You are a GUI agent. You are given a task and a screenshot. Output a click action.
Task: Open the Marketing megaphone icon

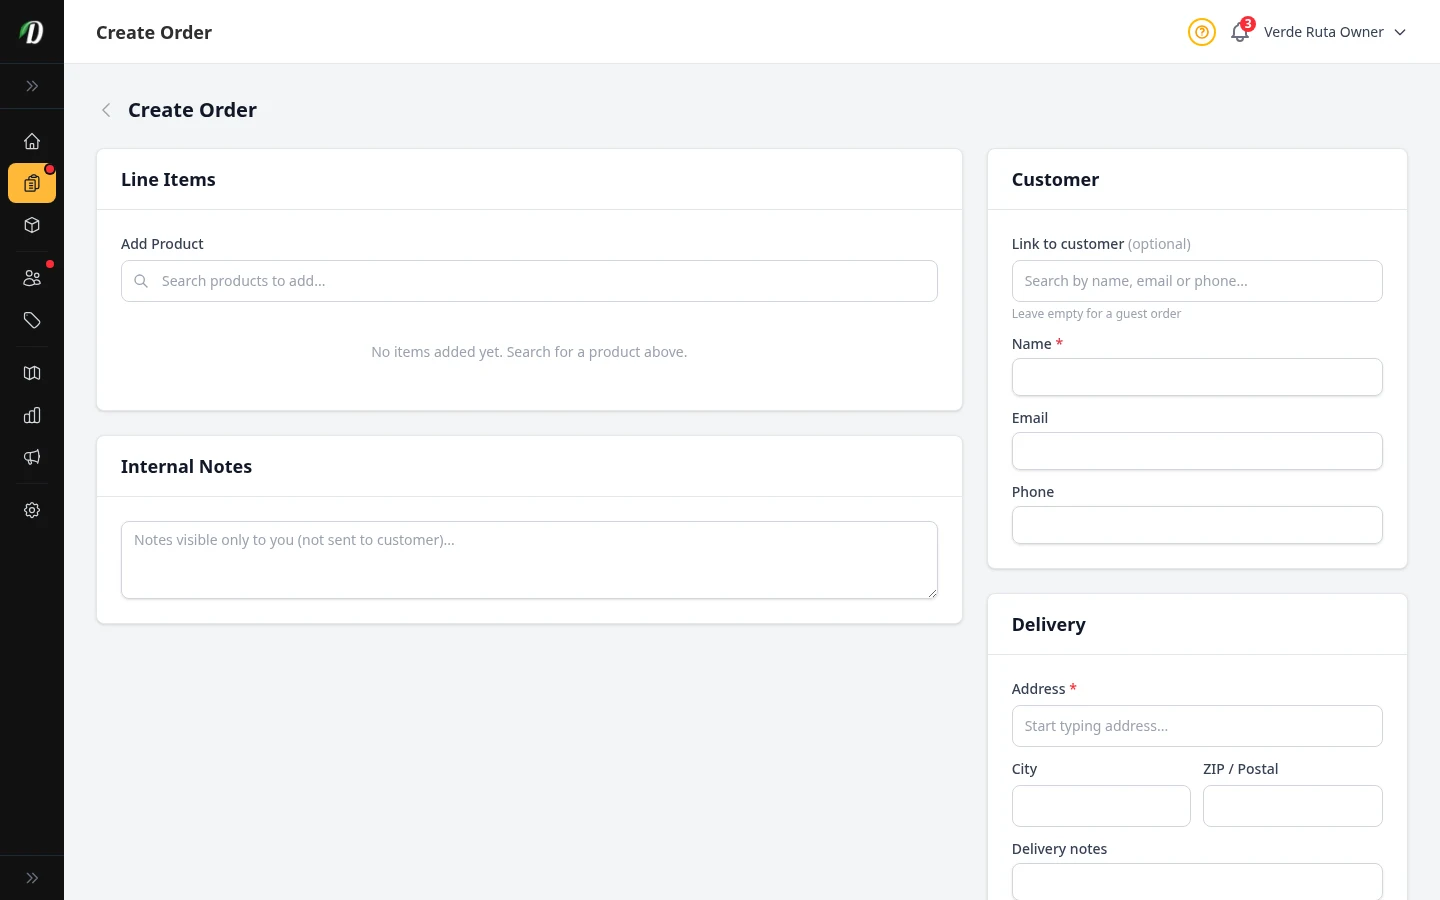(32, 457)
